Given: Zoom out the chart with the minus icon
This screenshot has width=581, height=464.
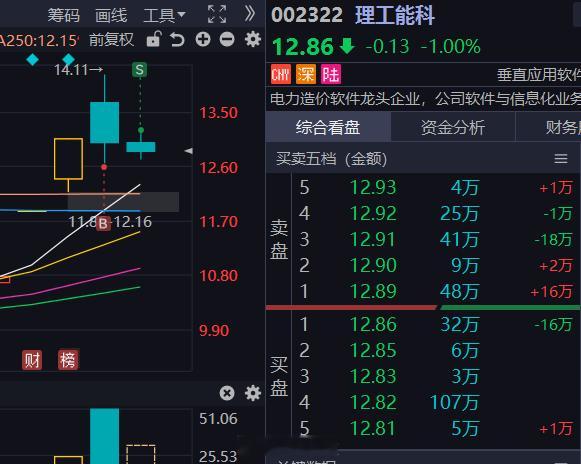Looking at the screenshot, I should pos(227,39).
